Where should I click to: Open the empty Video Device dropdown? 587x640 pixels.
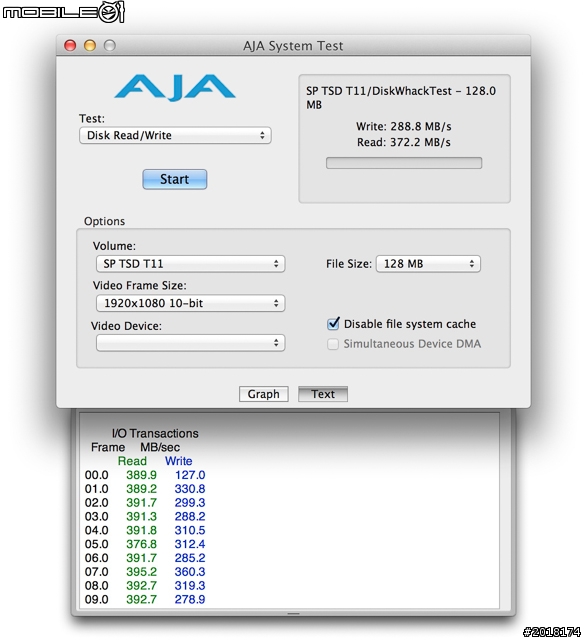click(x=190, y=343)
